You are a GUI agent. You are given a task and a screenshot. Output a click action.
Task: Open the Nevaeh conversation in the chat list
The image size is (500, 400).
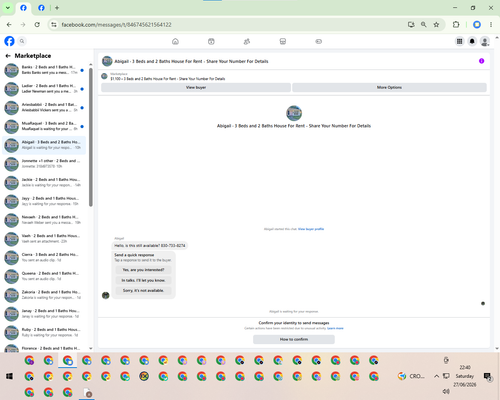44,220
